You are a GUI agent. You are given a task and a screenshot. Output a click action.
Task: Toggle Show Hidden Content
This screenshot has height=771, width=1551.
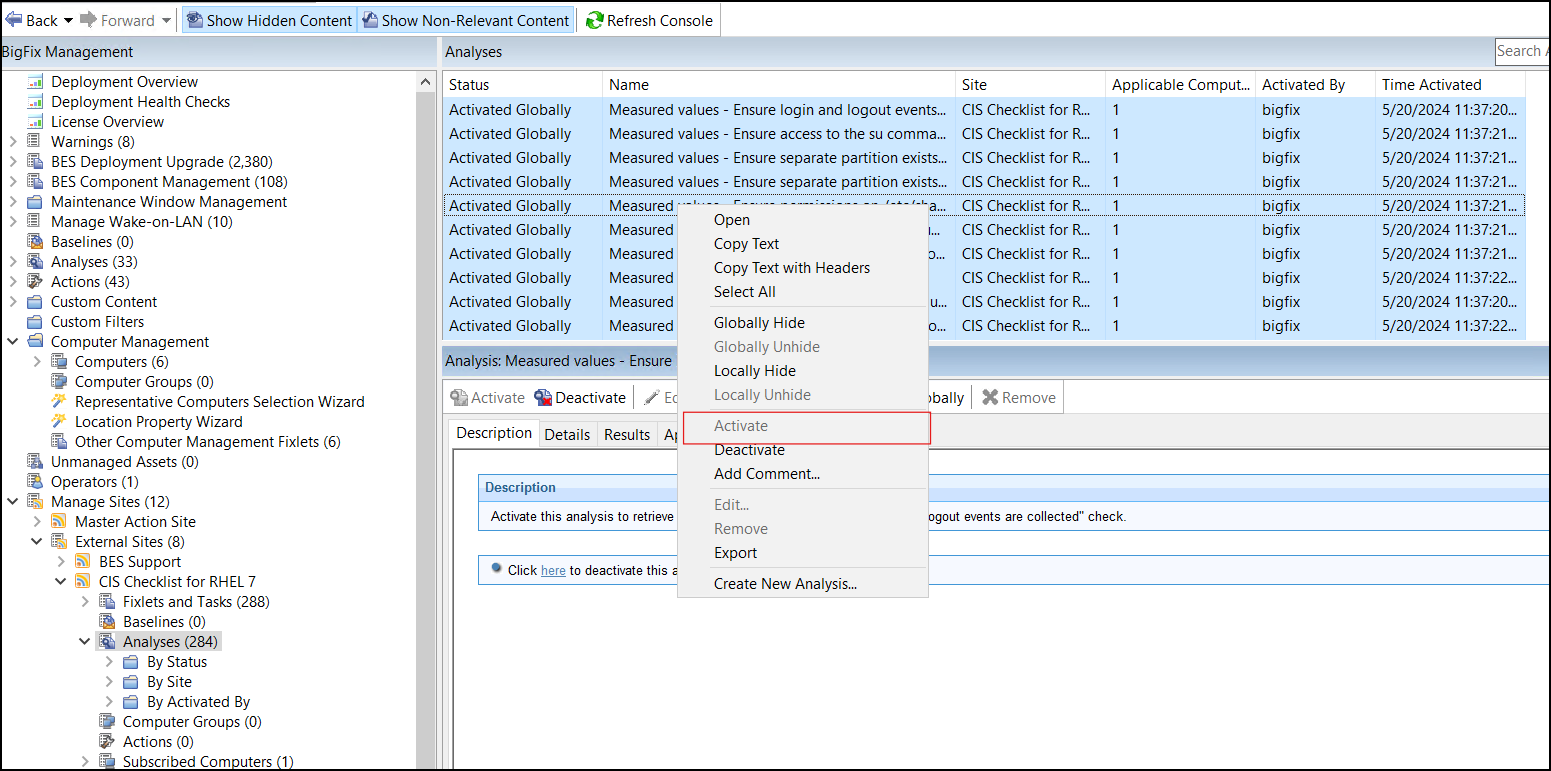click(x=269, y=20)
